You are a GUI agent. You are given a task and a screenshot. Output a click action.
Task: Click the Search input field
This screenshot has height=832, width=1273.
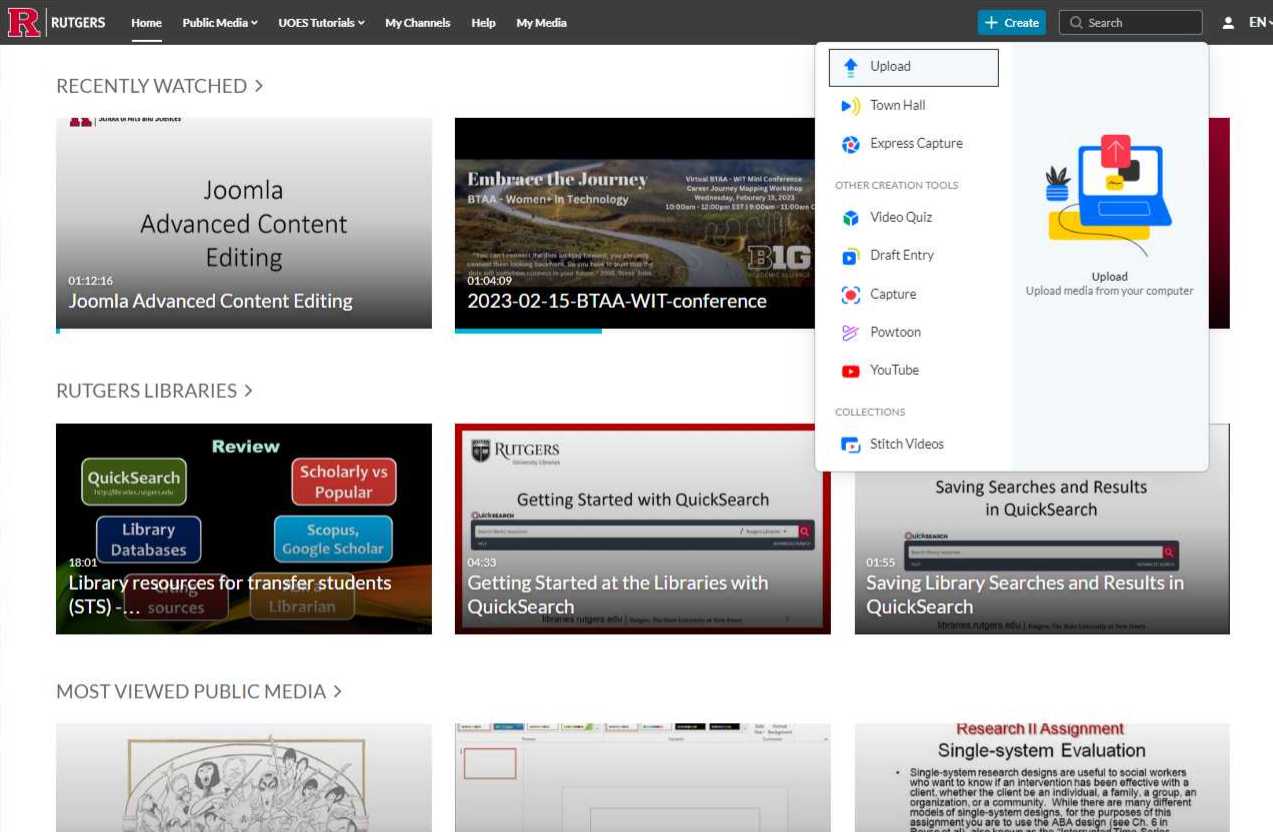pos(1130,23)
